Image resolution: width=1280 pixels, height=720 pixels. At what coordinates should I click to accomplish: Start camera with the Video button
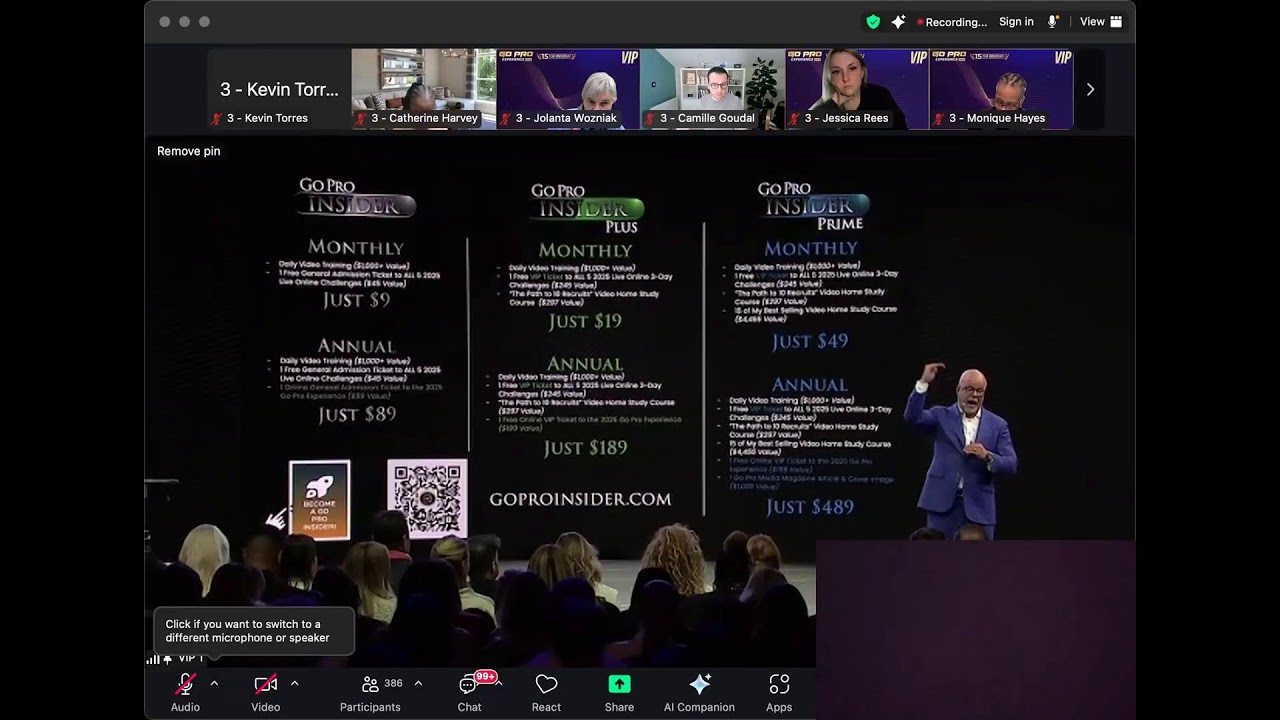pyautogui.click(x=266, y=692)
